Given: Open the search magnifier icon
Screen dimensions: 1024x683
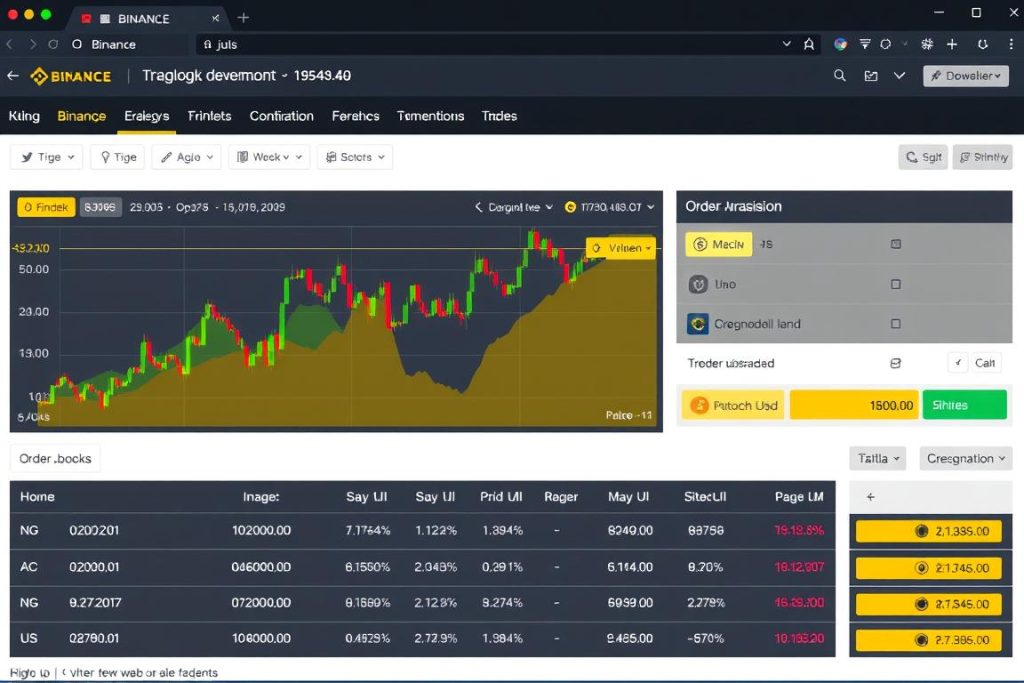Looking at the screenshot, I should [840, 76].
